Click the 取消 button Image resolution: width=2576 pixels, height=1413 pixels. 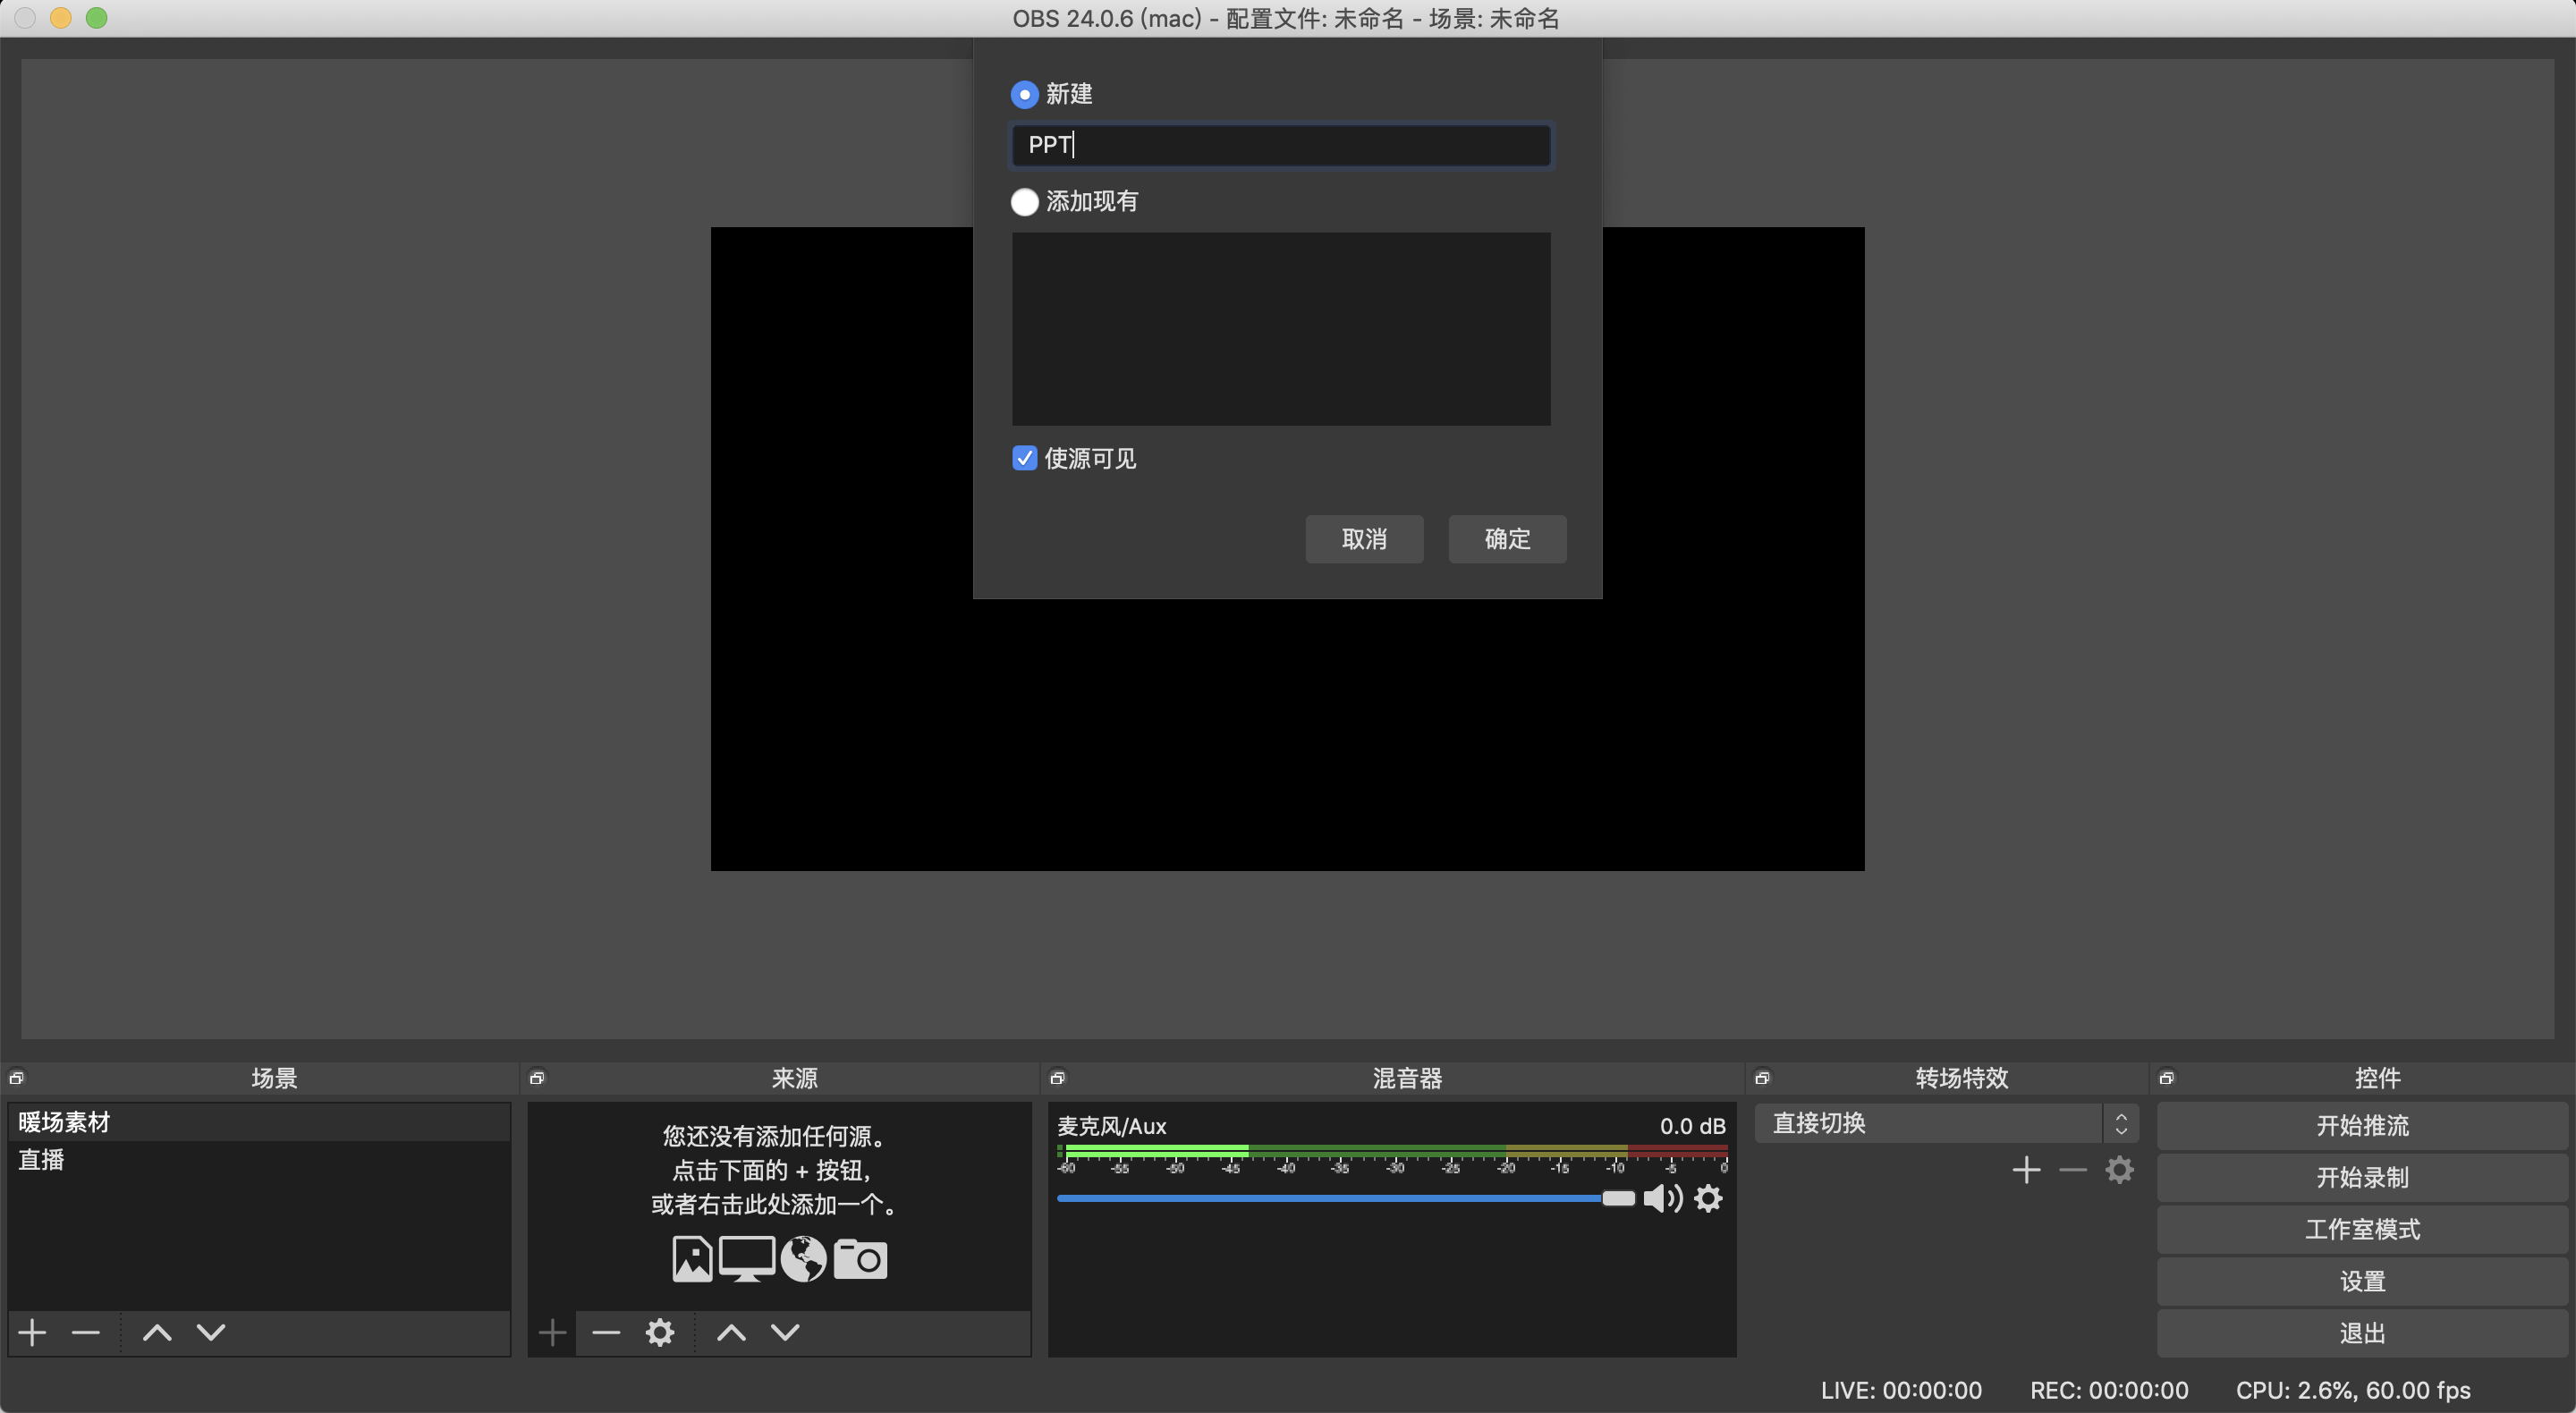[1363, 539]
